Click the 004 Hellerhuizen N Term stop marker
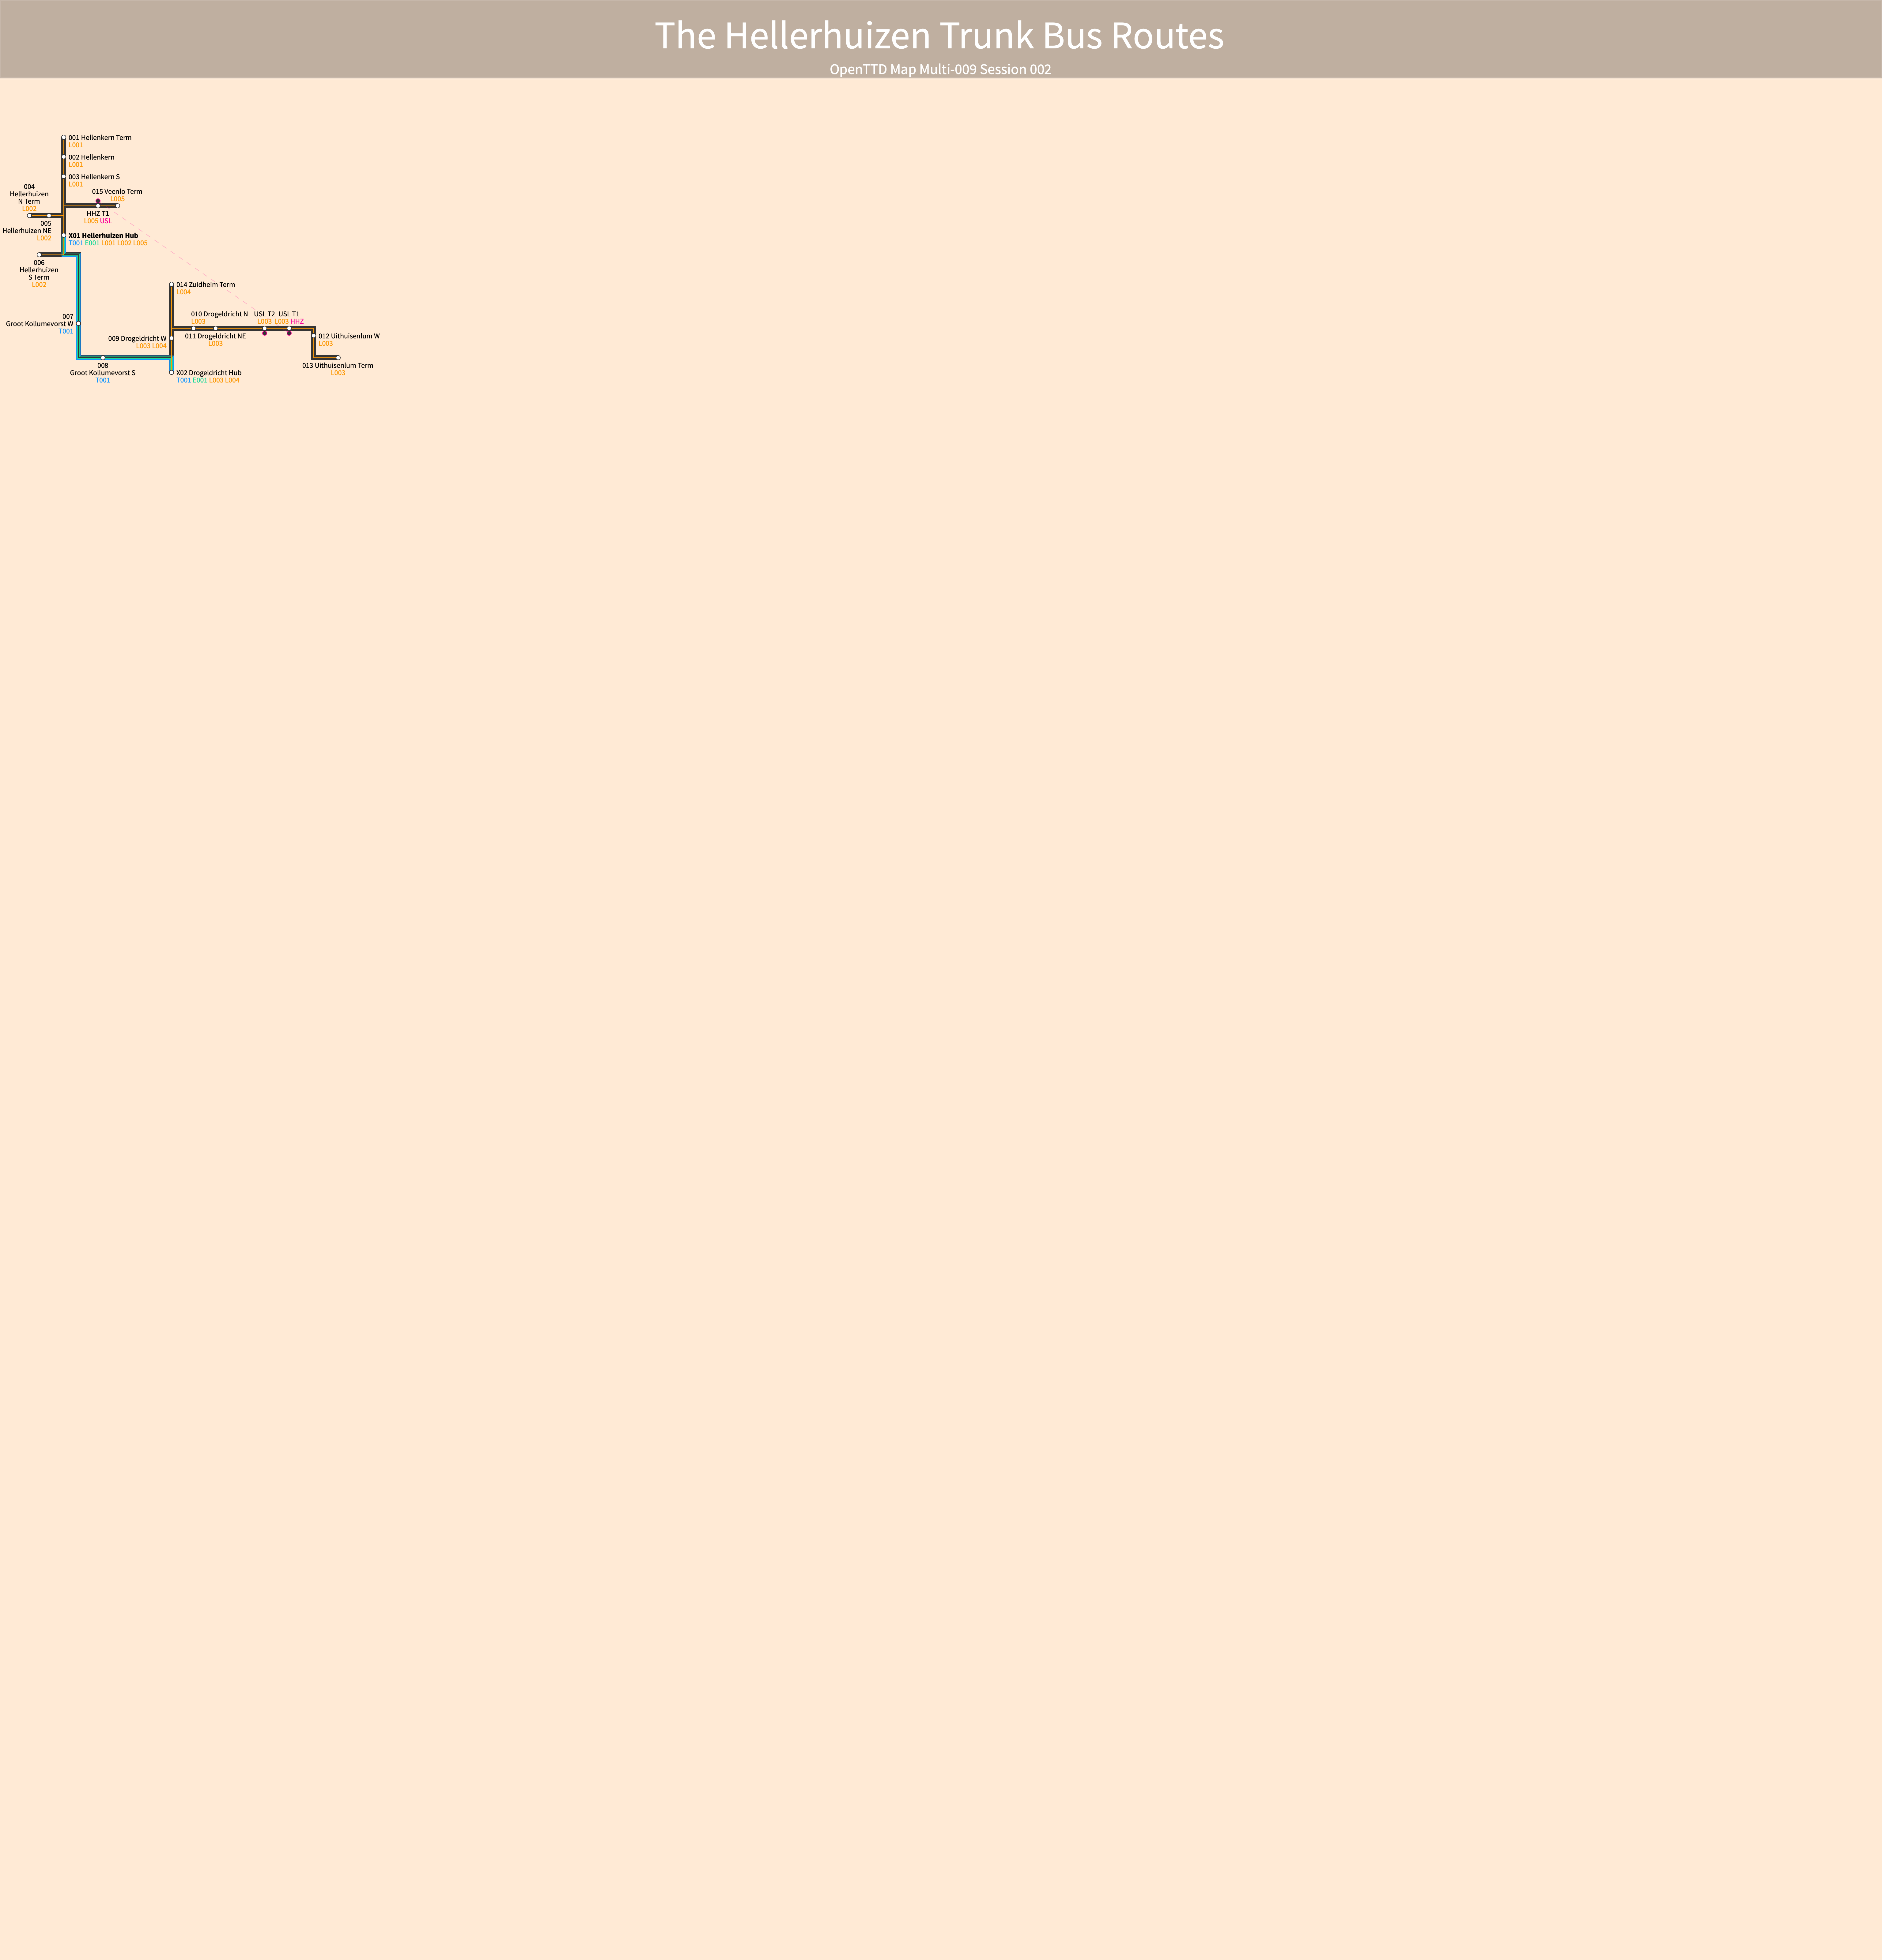Image resolution: width=1882 pixels, height=1960 pixels. [29, 216]
